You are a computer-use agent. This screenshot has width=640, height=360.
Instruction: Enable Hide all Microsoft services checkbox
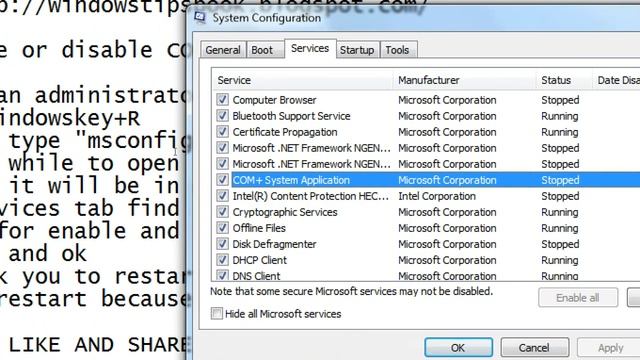point(217,313)
